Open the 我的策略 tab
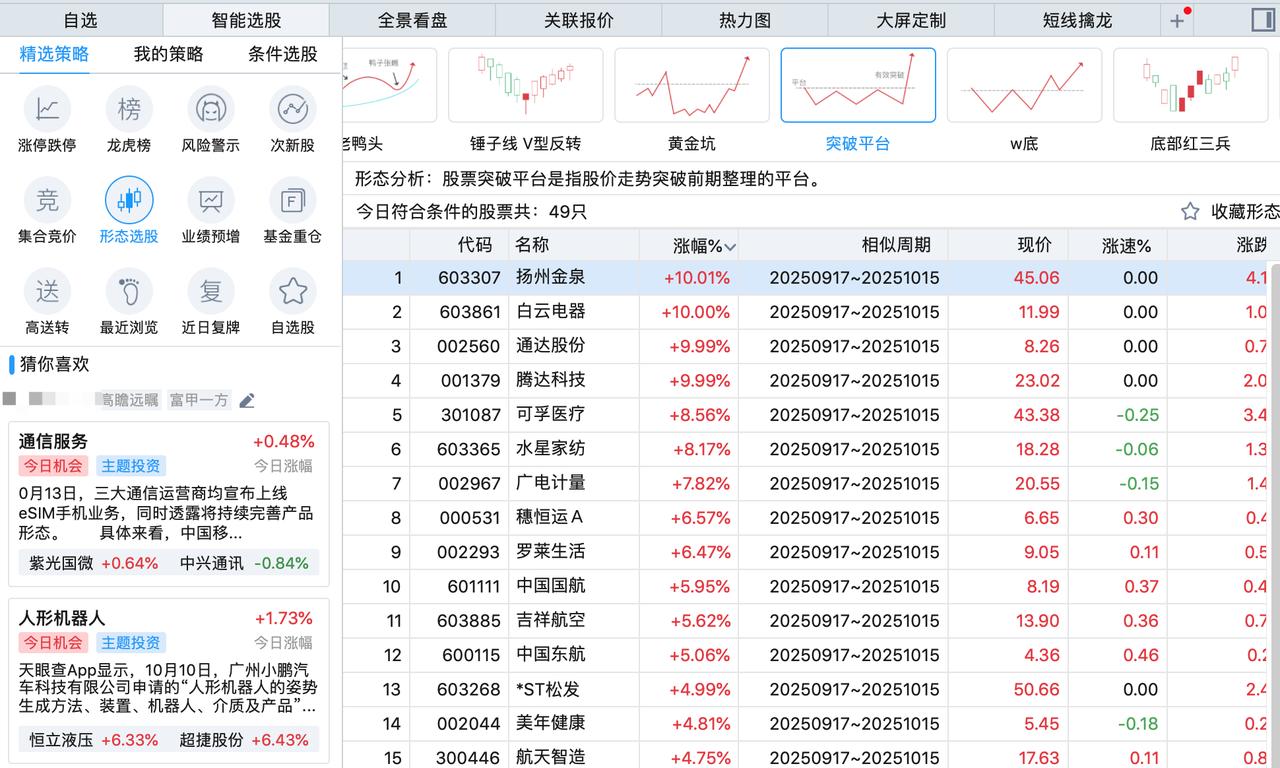Screen dimensions: 1280x768 [169, 54]
